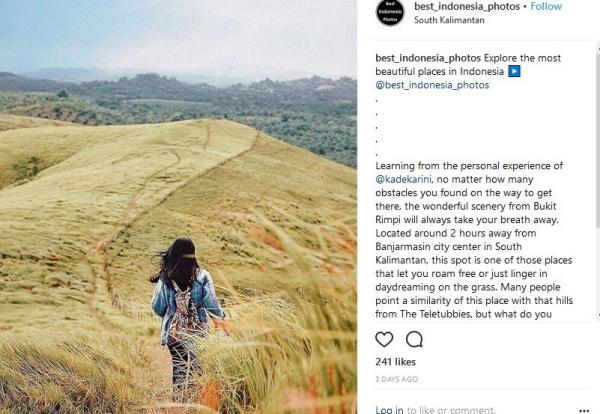Open comments via speech bubble icon
600x414 pixels.
pos(414,339)
